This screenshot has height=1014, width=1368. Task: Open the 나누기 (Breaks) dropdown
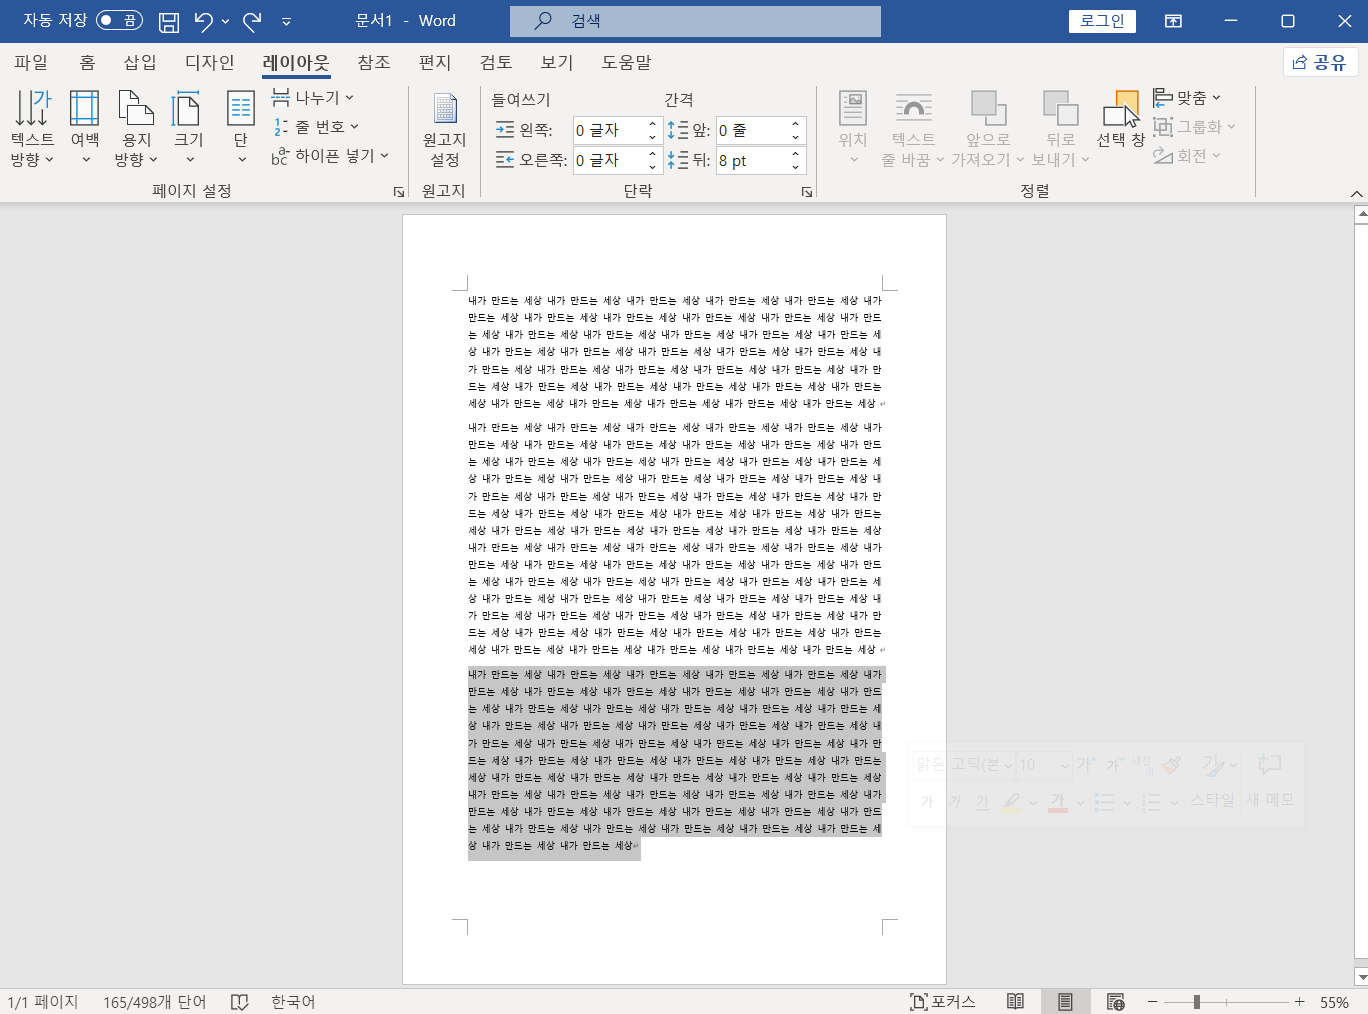313,97
